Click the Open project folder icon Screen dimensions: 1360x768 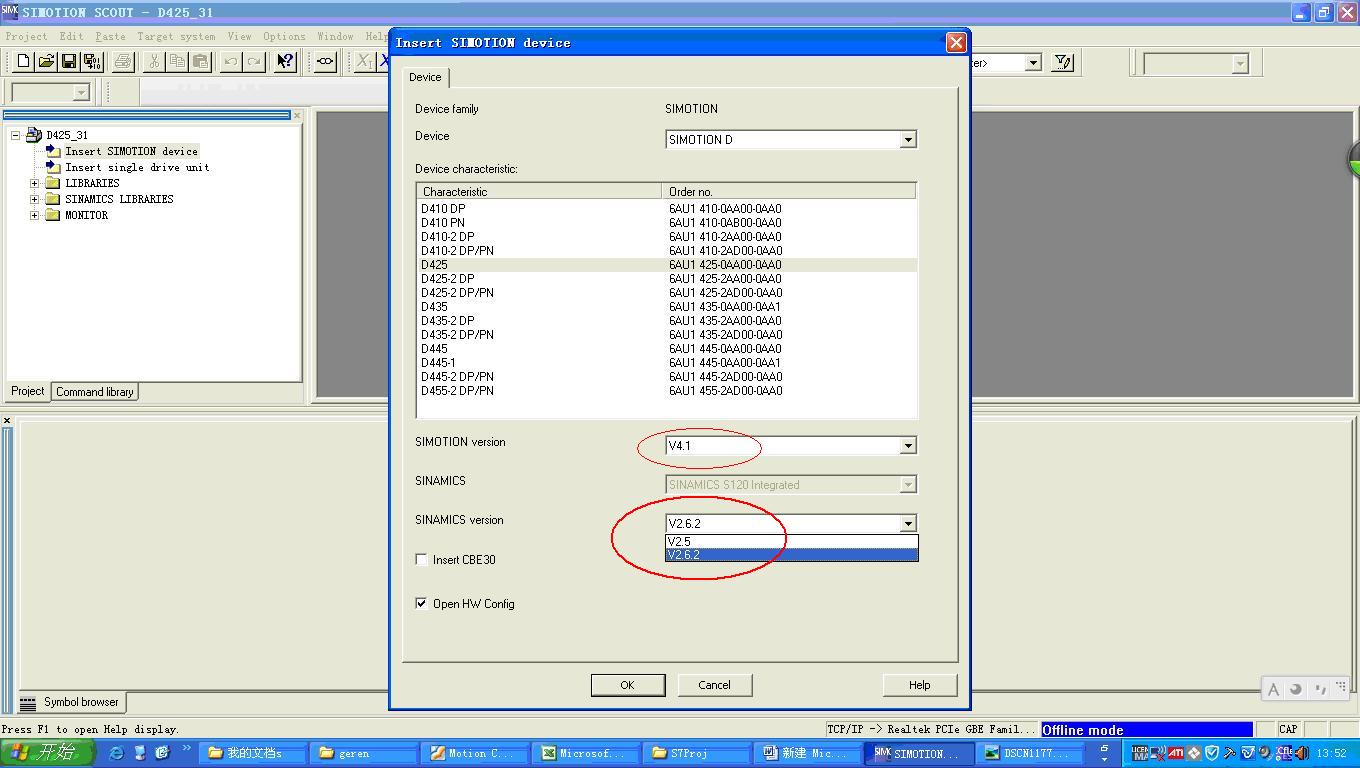pyautogui.click(x=46, y=62)
